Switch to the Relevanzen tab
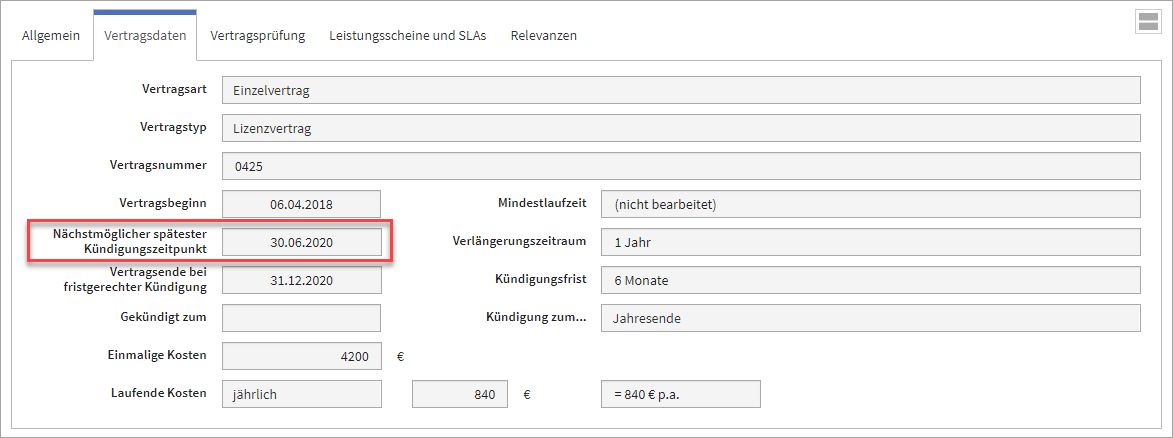The height and width of the screenshot is (438, 1173). (x=543, y=35)
